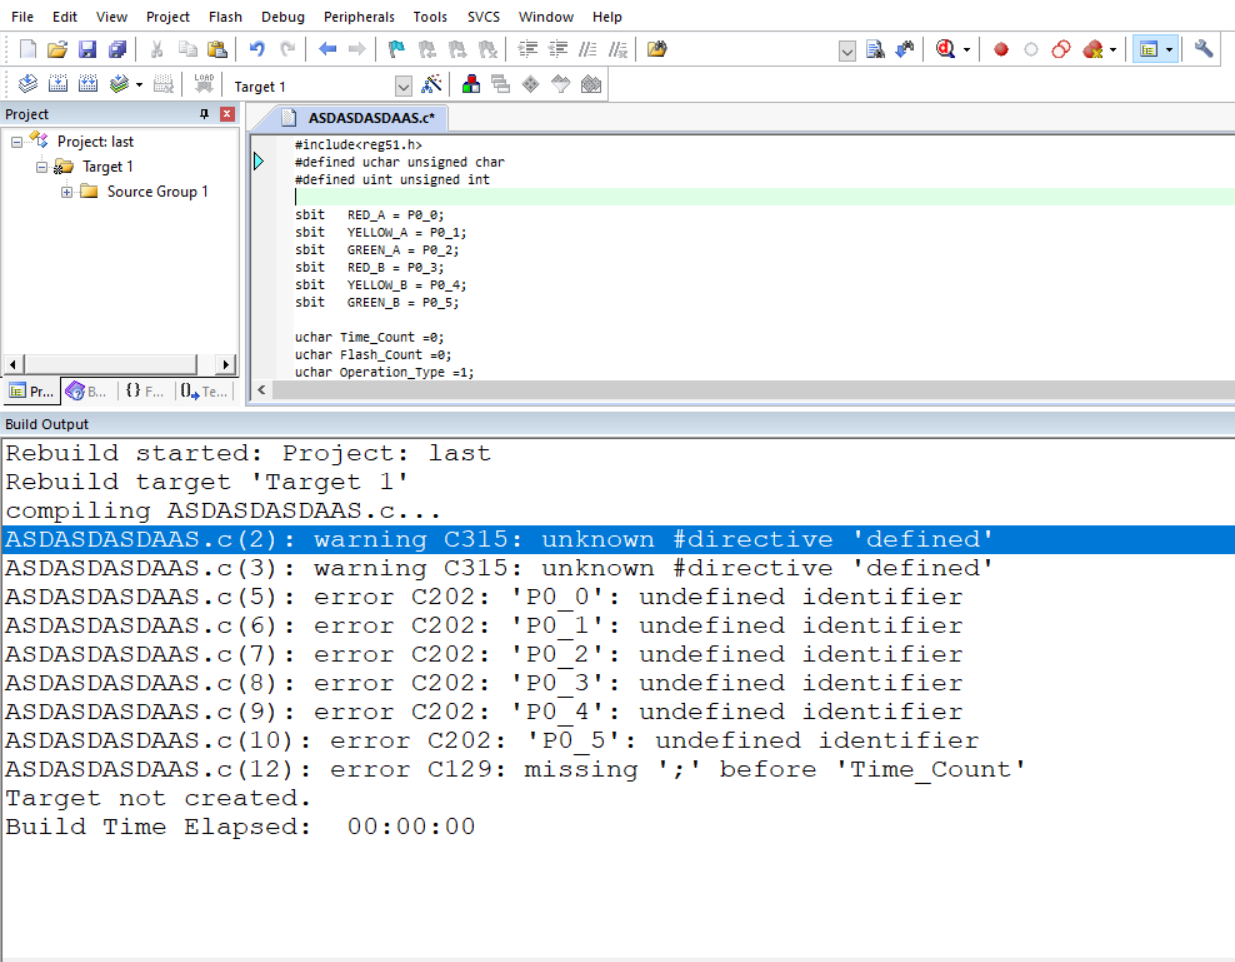Open the Peripherals menu
1235x962 pixels.
(x=359, y=17)
